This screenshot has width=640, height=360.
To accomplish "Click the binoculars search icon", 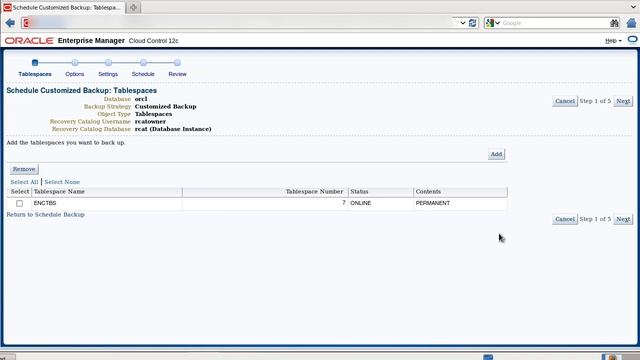I will (x=614, y=23).
